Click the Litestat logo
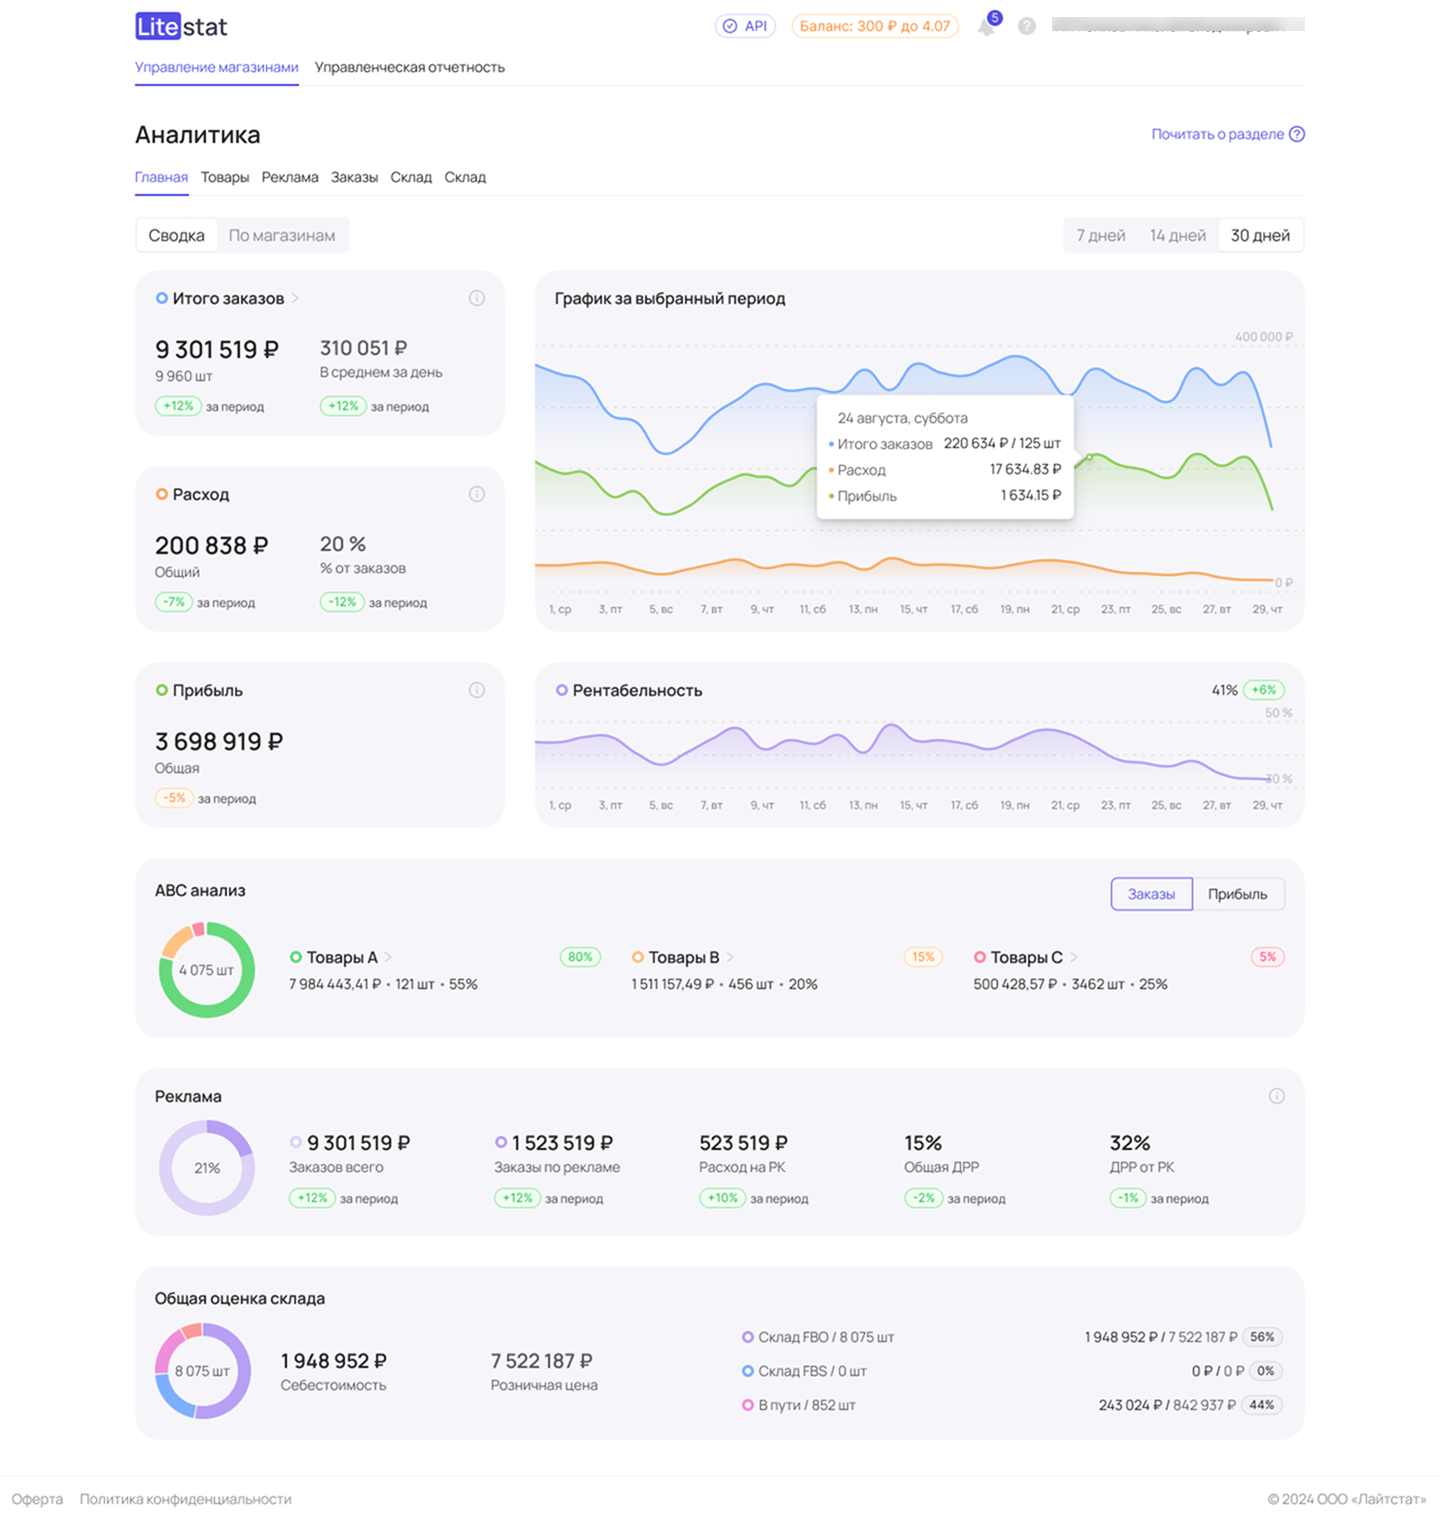The image size is (1440, 1522). (181, 26)
